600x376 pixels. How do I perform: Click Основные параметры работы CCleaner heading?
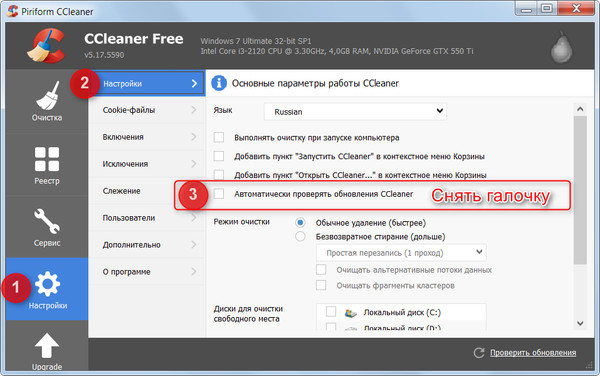(x=315, y=83)
